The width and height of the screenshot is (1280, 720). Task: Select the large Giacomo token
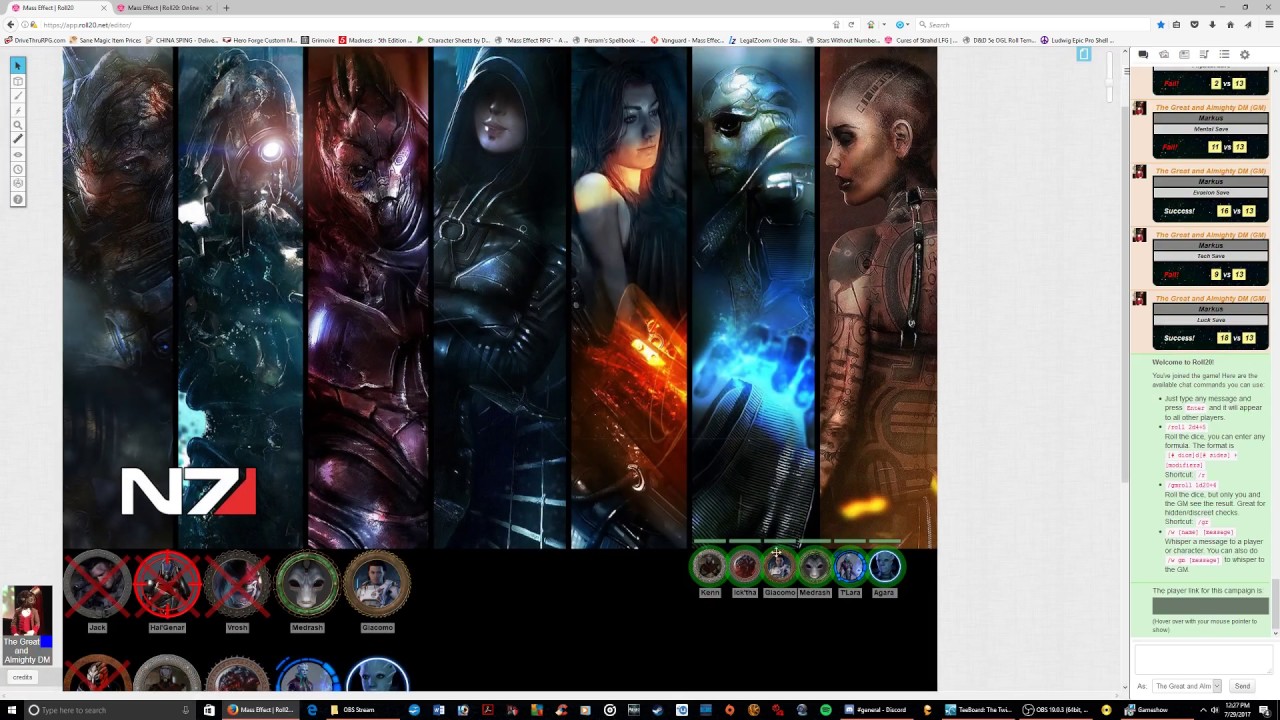point(377,584)
